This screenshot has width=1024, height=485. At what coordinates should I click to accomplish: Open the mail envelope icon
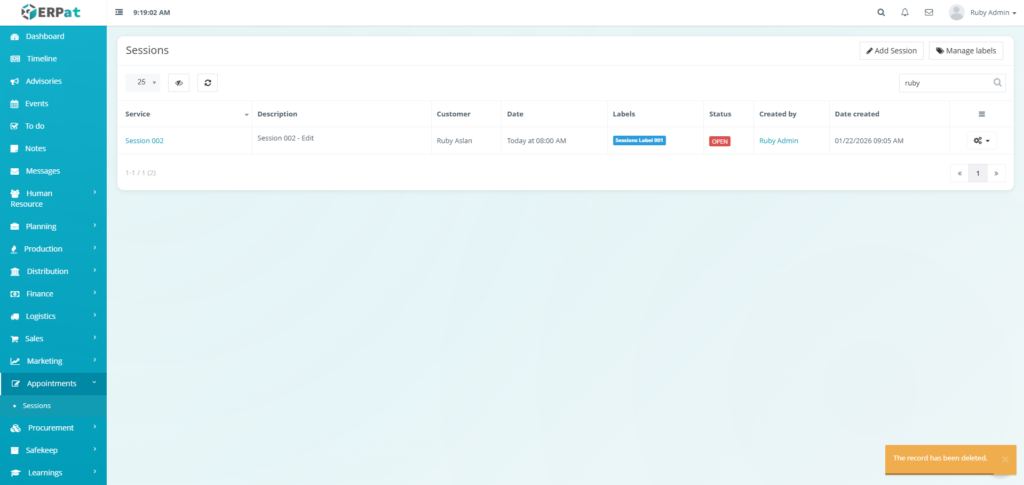pos(929,13)
